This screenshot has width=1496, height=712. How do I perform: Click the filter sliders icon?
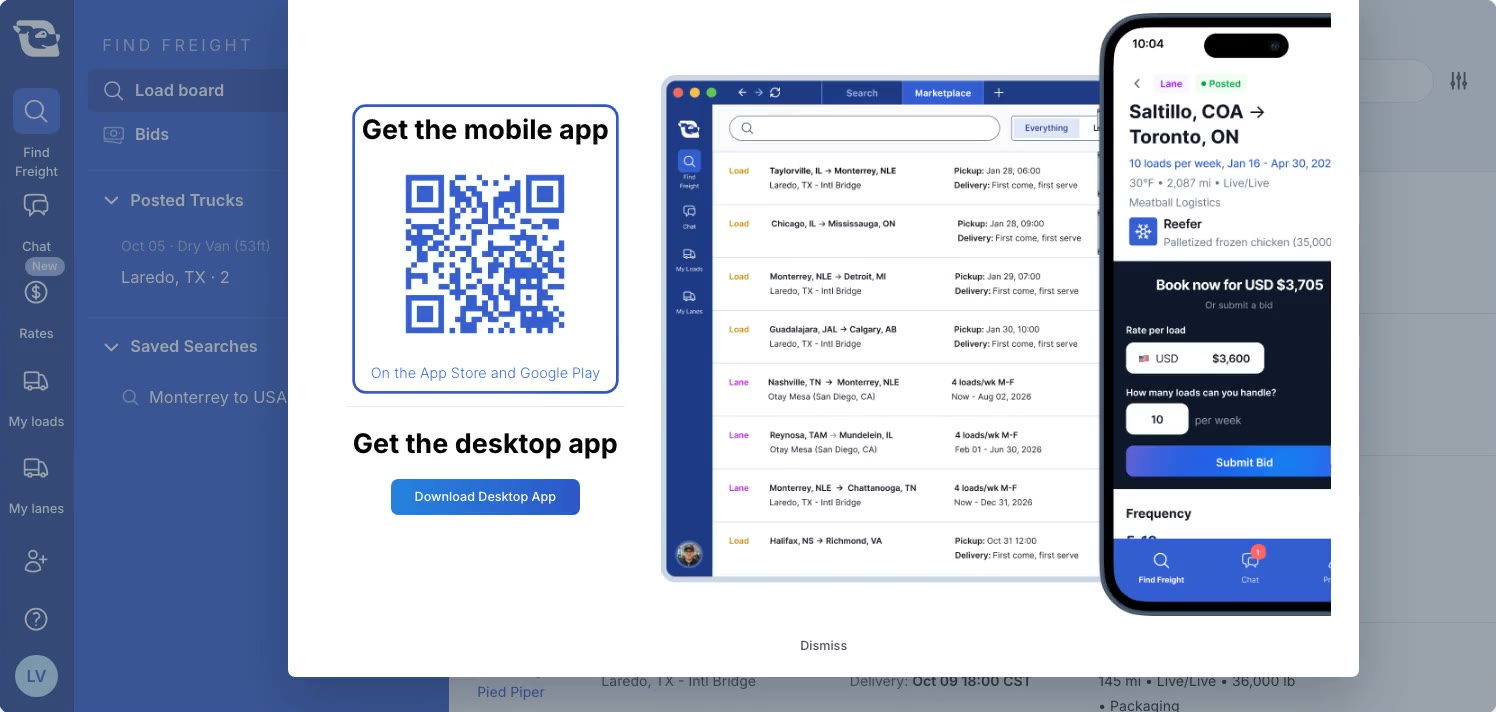[1458, 81]
